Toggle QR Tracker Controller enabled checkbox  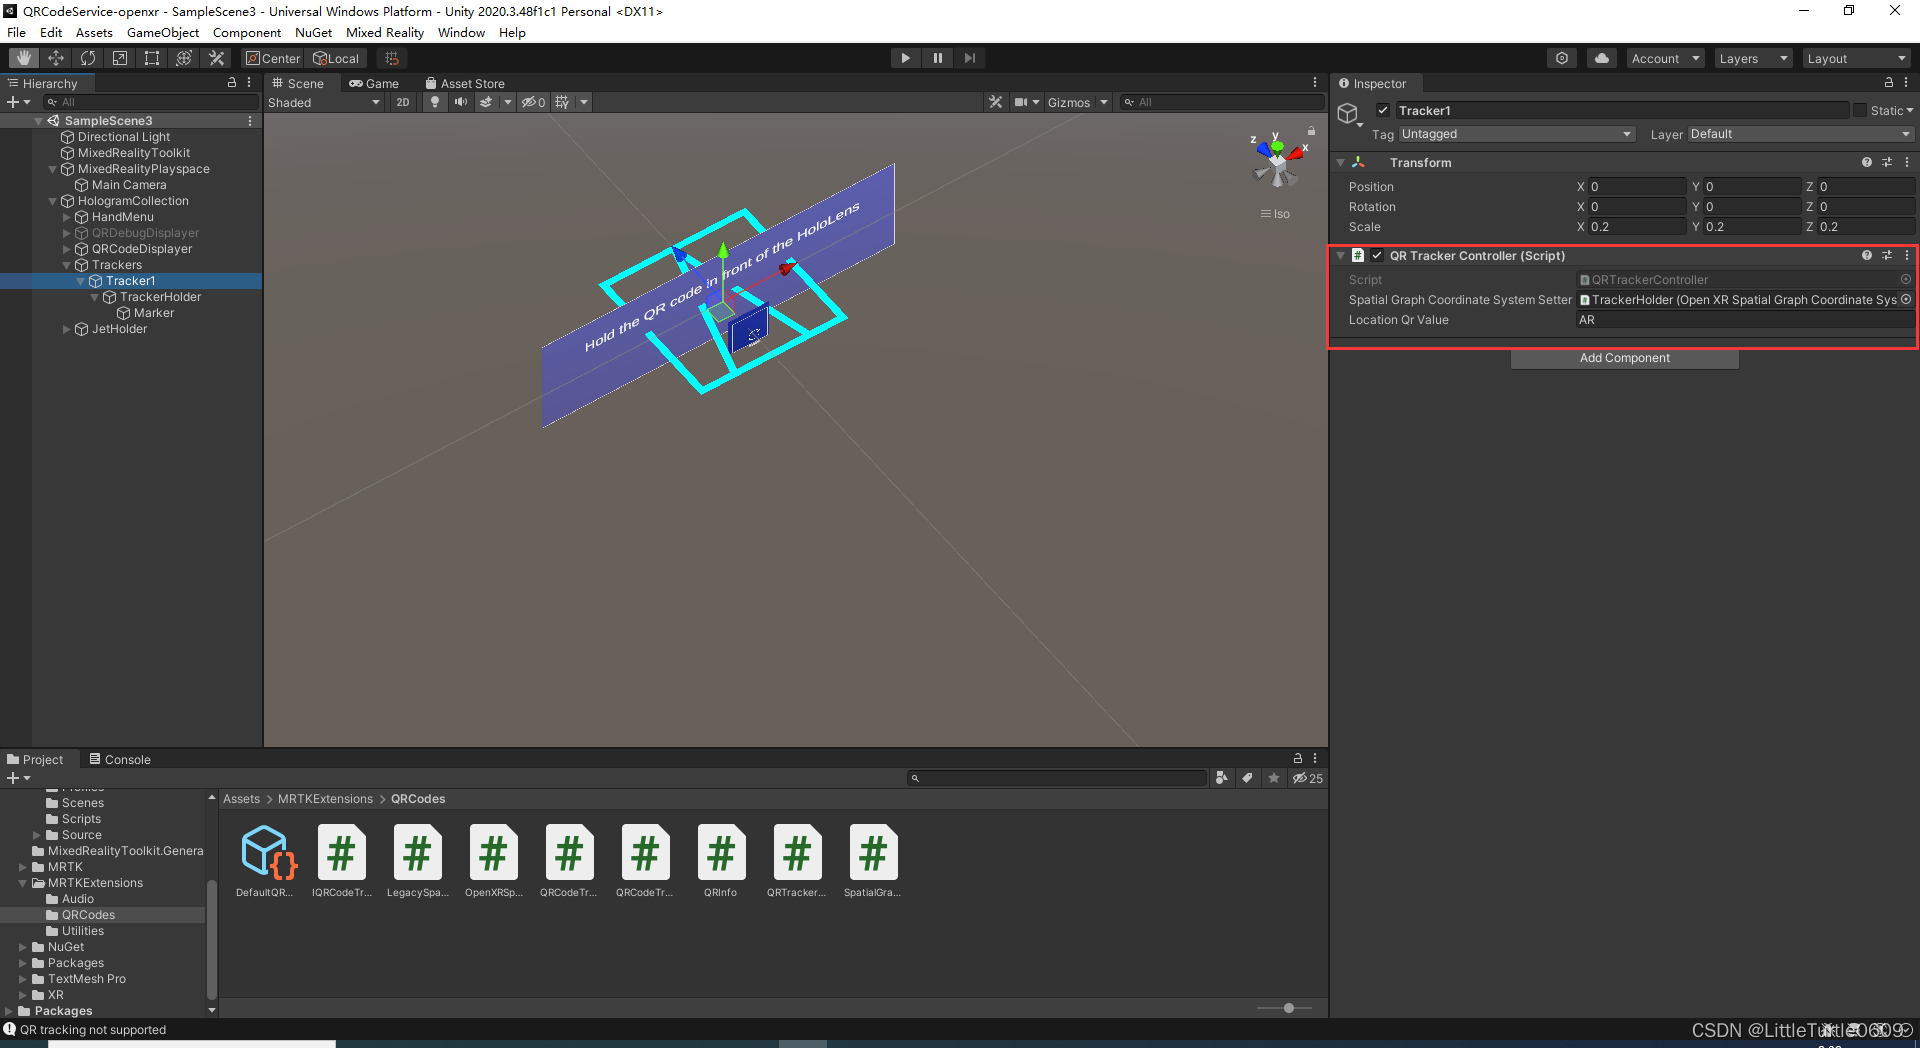(x=1377, y=256)
